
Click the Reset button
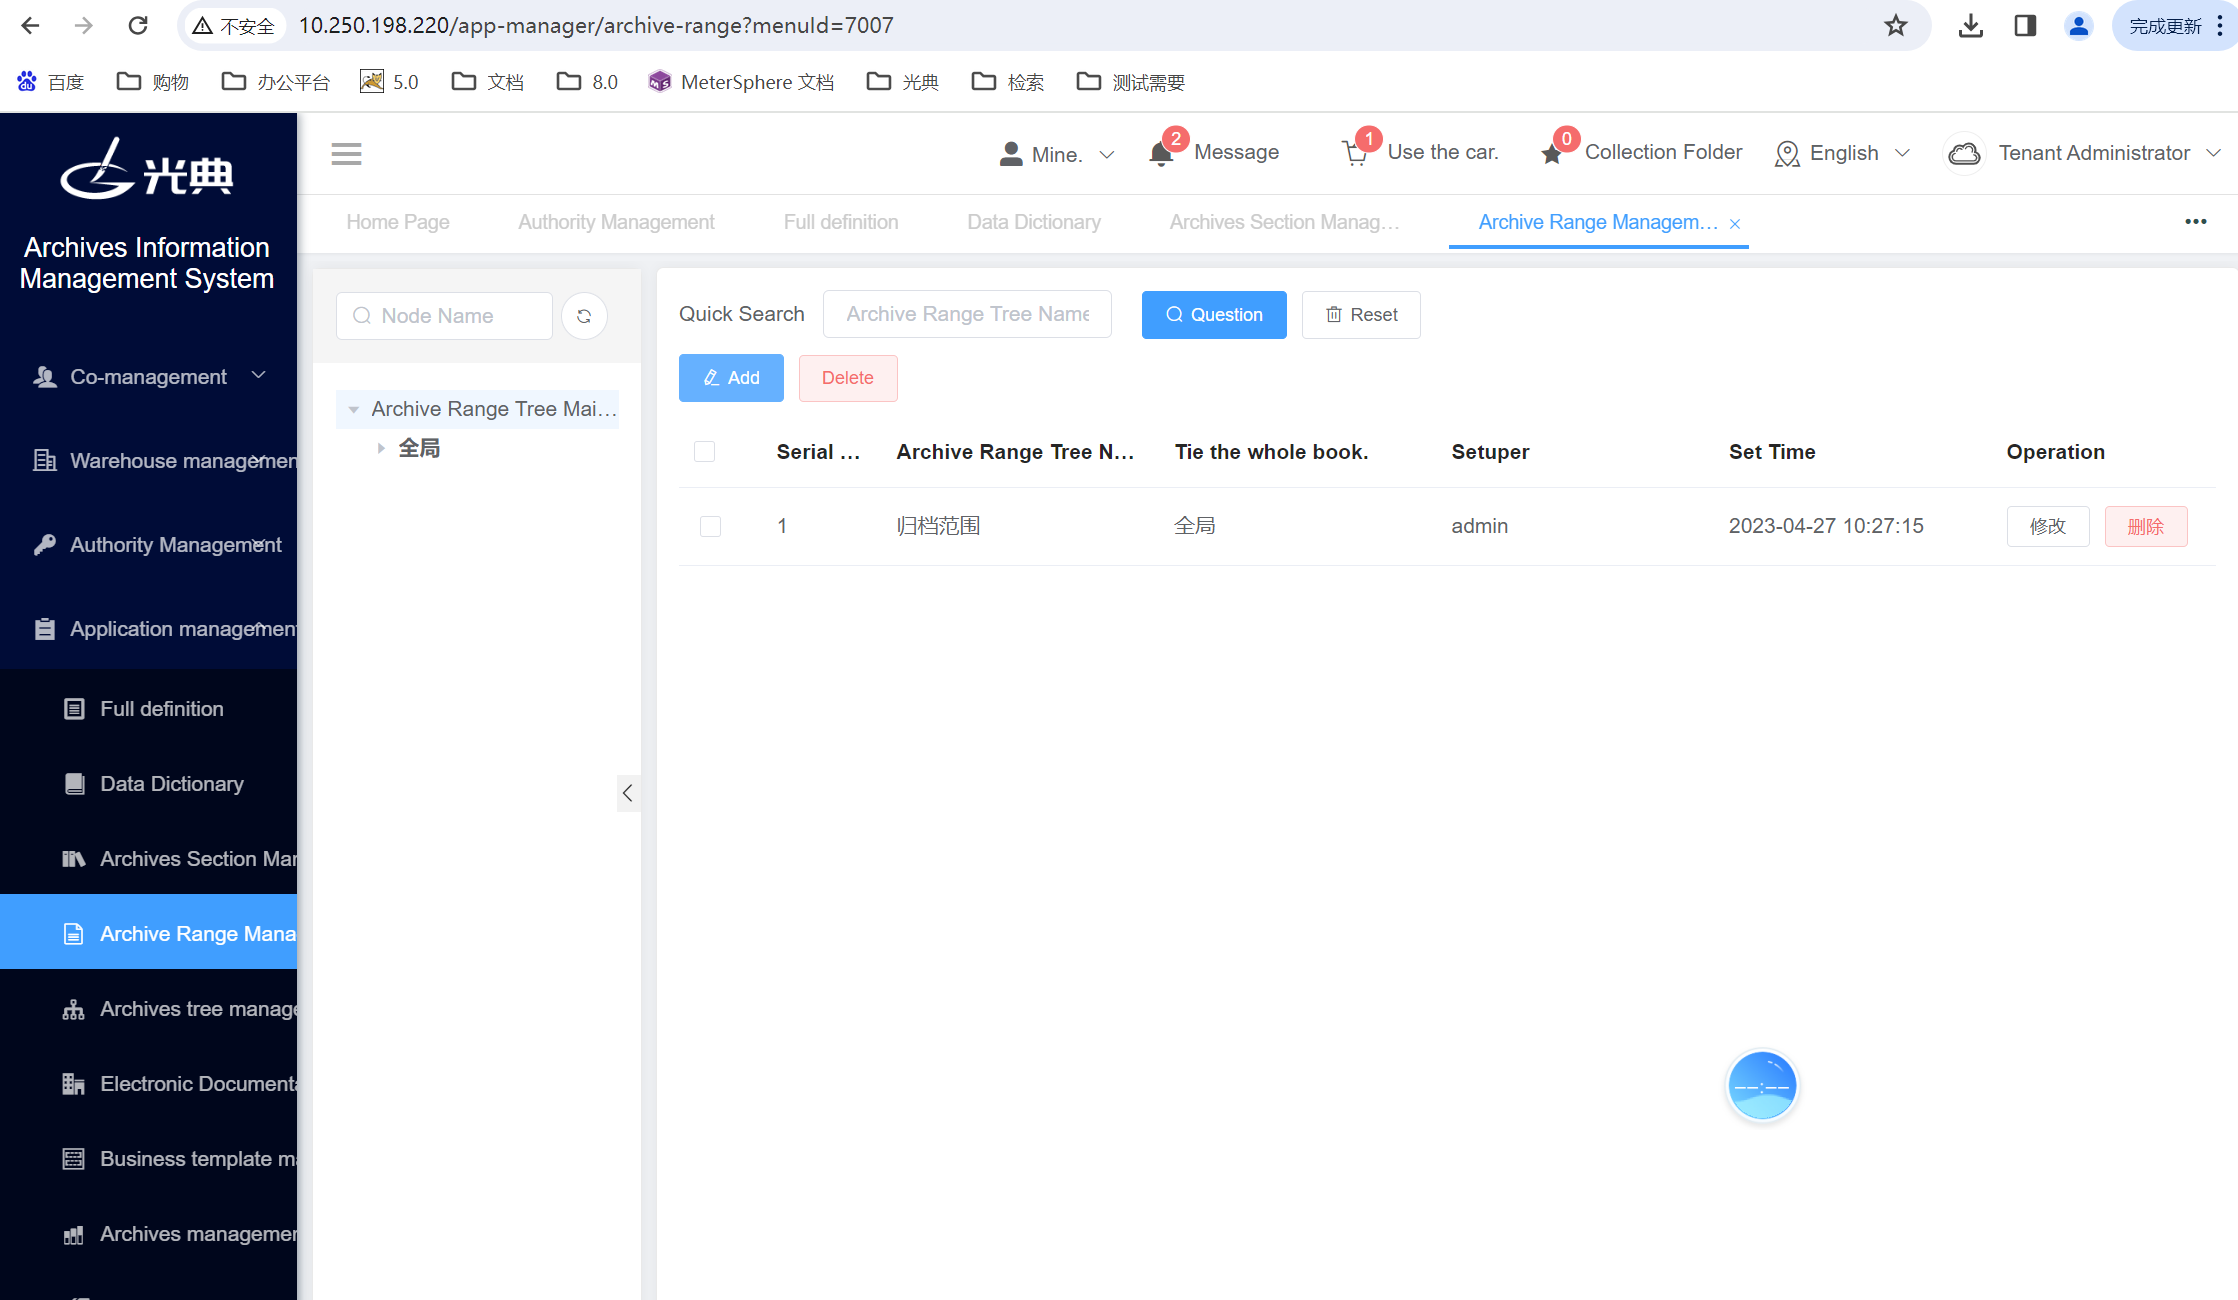tap(1361, 315)
